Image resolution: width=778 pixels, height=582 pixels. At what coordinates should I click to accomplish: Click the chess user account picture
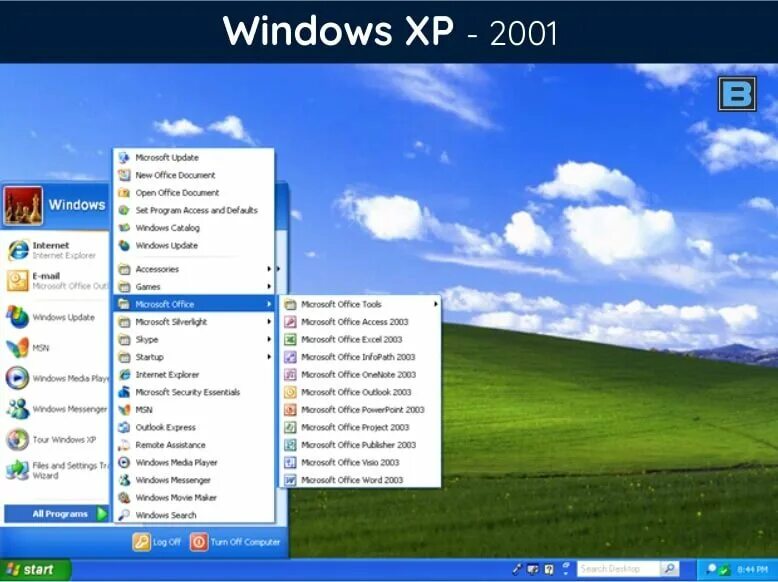23,205
